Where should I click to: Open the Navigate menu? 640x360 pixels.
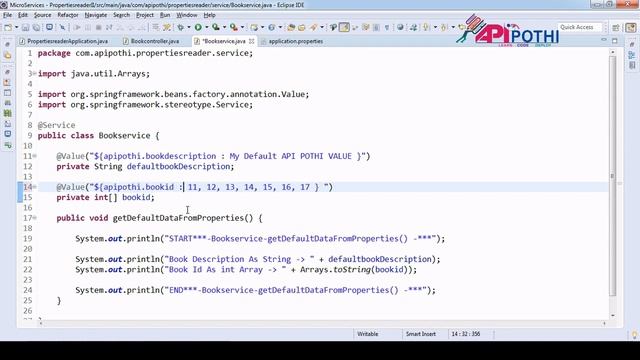pyautogui.click(x=96, y=15)
